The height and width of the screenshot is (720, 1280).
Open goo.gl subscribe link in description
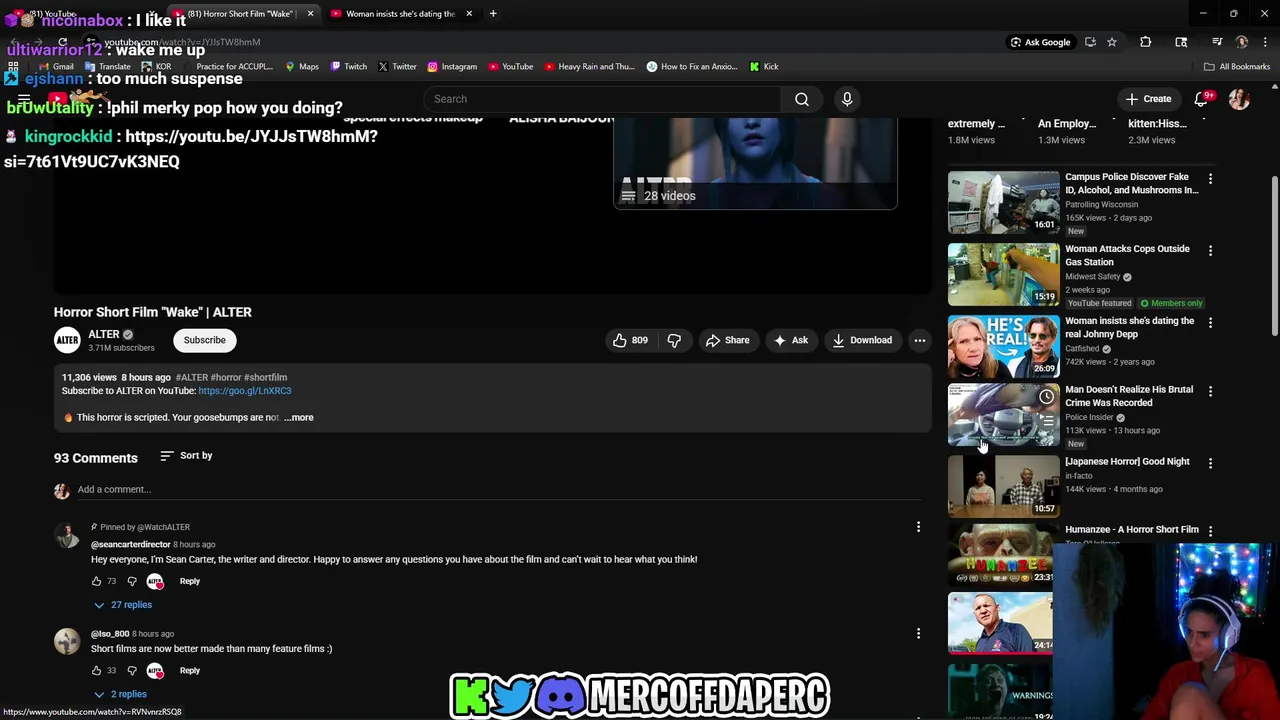pos(245,391)
